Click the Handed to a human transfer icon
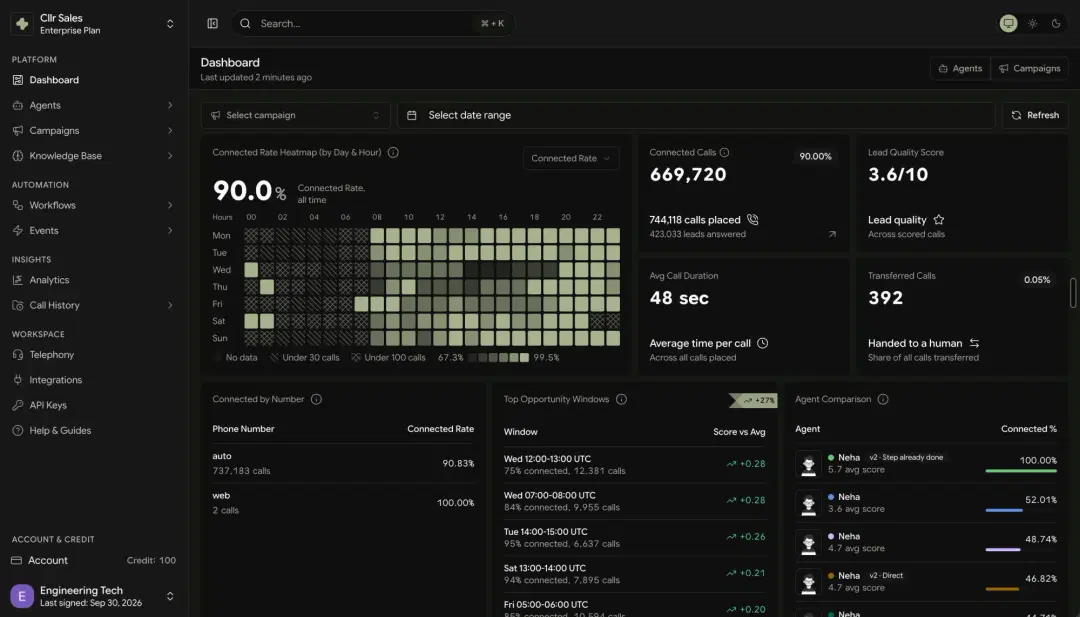 pos(974,343)
